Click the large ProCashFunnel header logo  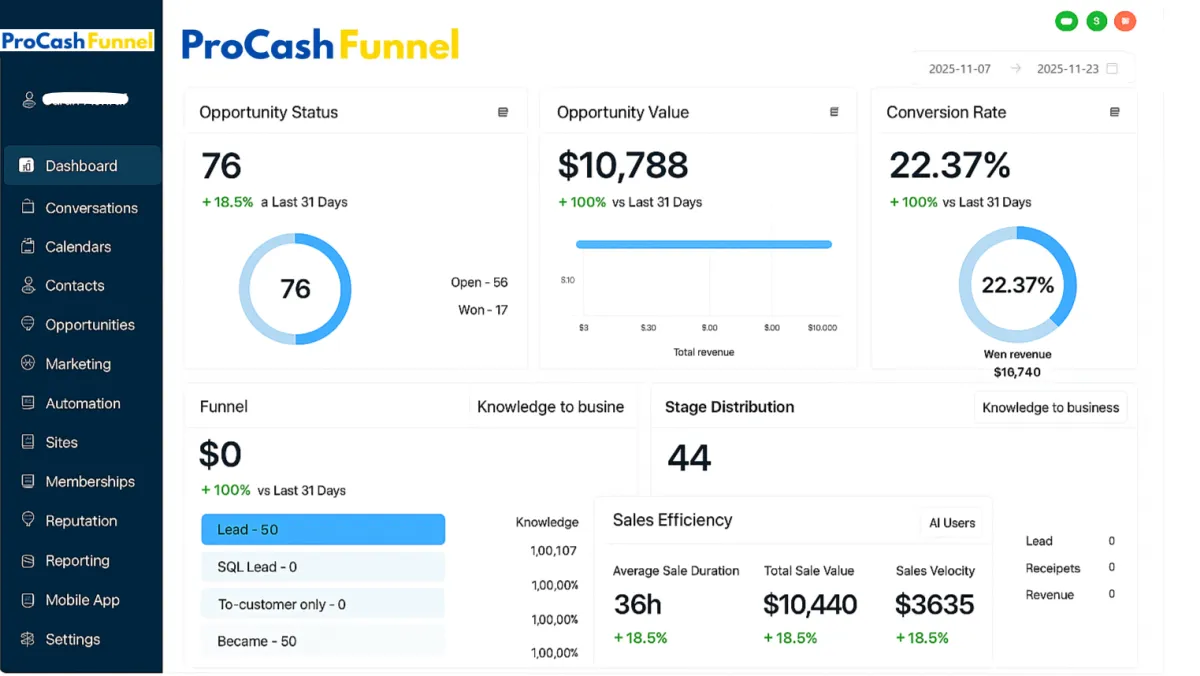pyautogui.click(x=320, y=45)
